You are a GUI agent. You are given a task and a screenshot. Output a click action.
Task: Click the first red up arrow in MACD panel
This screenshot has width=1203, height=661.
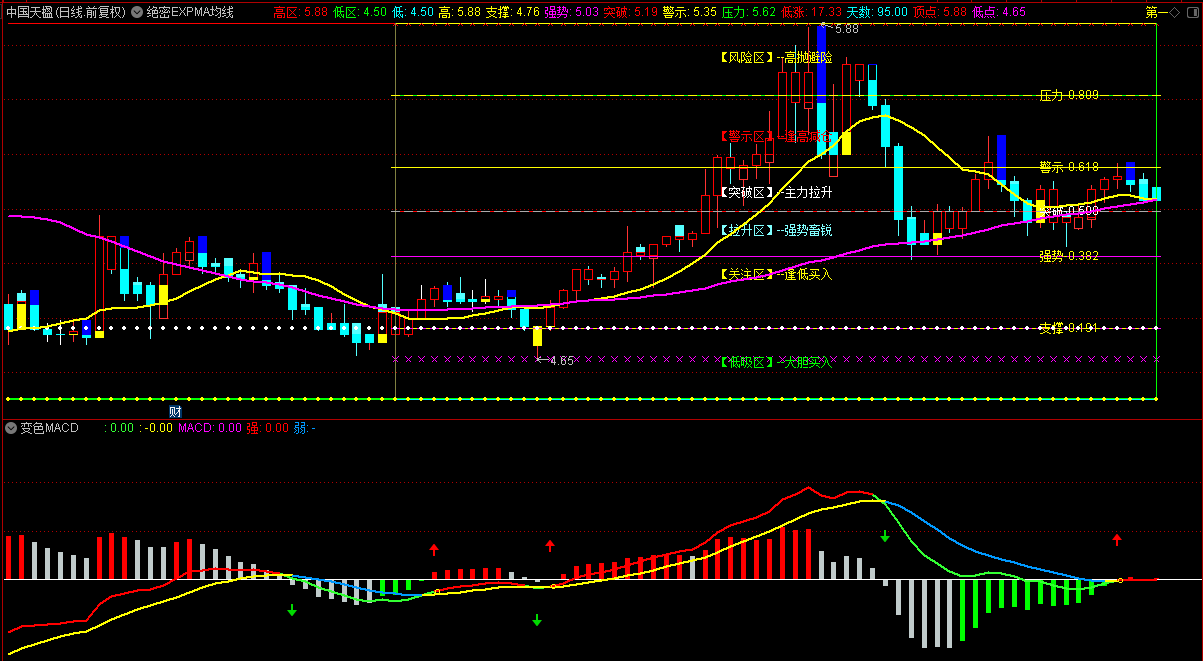(x=434, y=549)
